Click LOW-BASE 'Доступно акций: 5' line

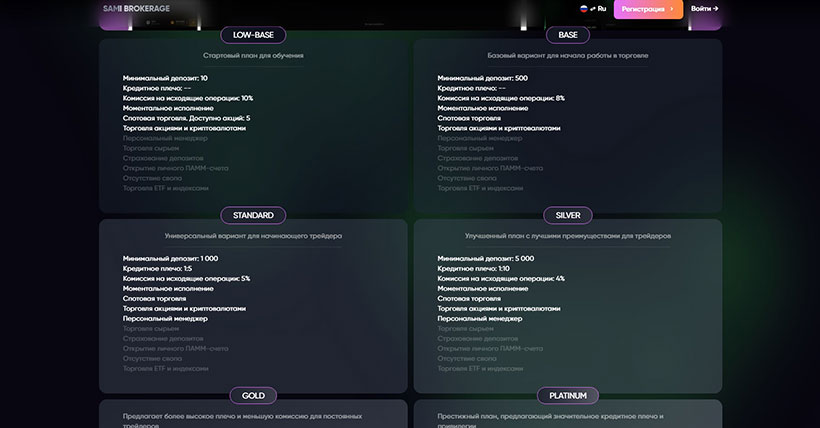186,118
